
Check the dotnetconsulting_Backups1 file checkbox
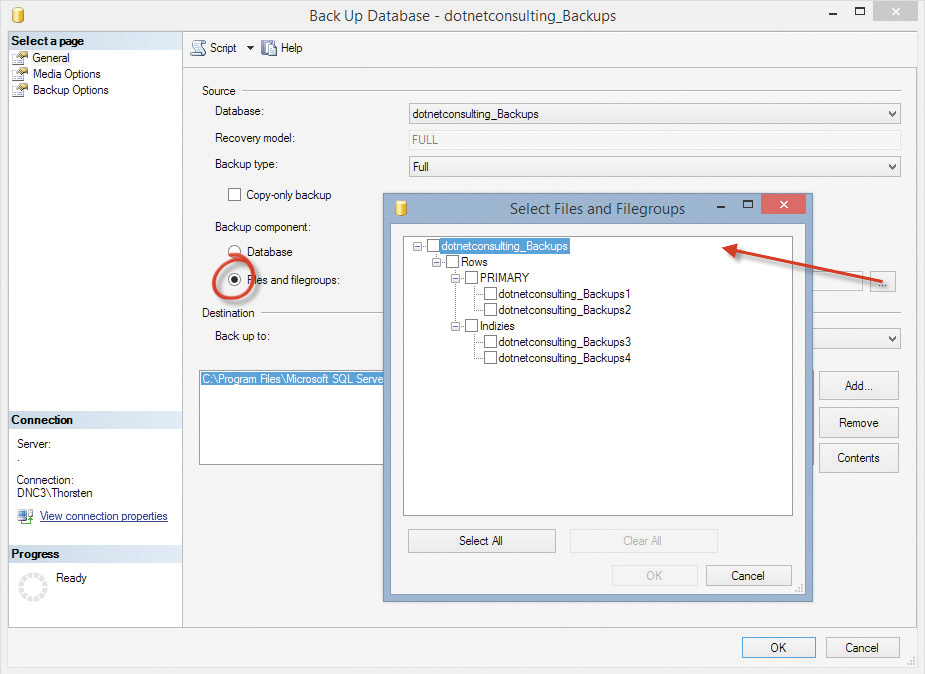(x=490, y=294)
